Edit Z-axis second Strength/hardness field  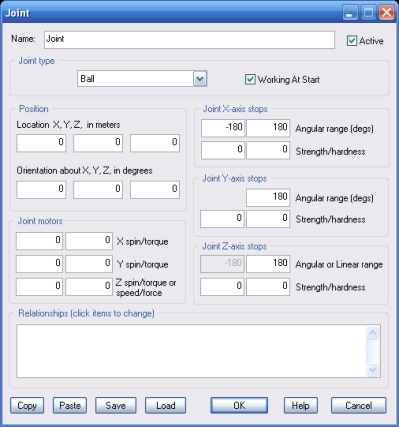click(268, 287)
